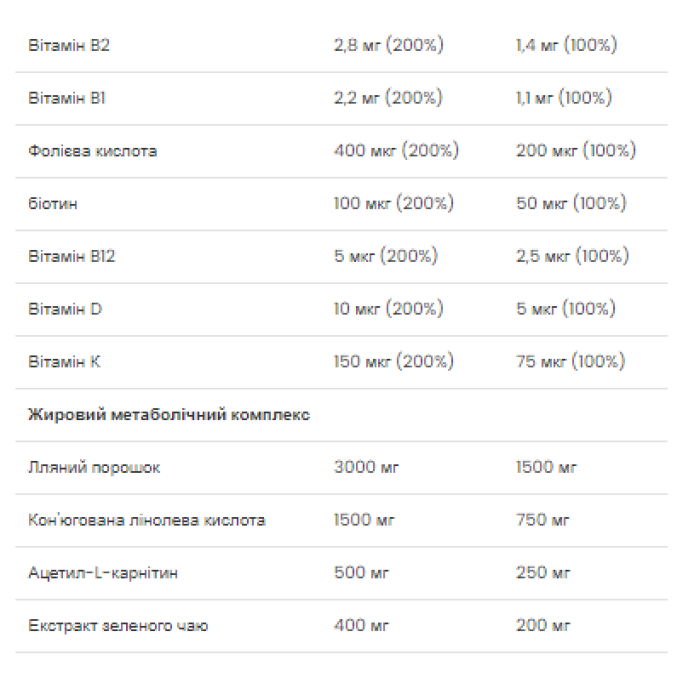Screen dimensions: 700x700
Task: Select the 75 мкг (100%) cell
Action: coord(570,362)
